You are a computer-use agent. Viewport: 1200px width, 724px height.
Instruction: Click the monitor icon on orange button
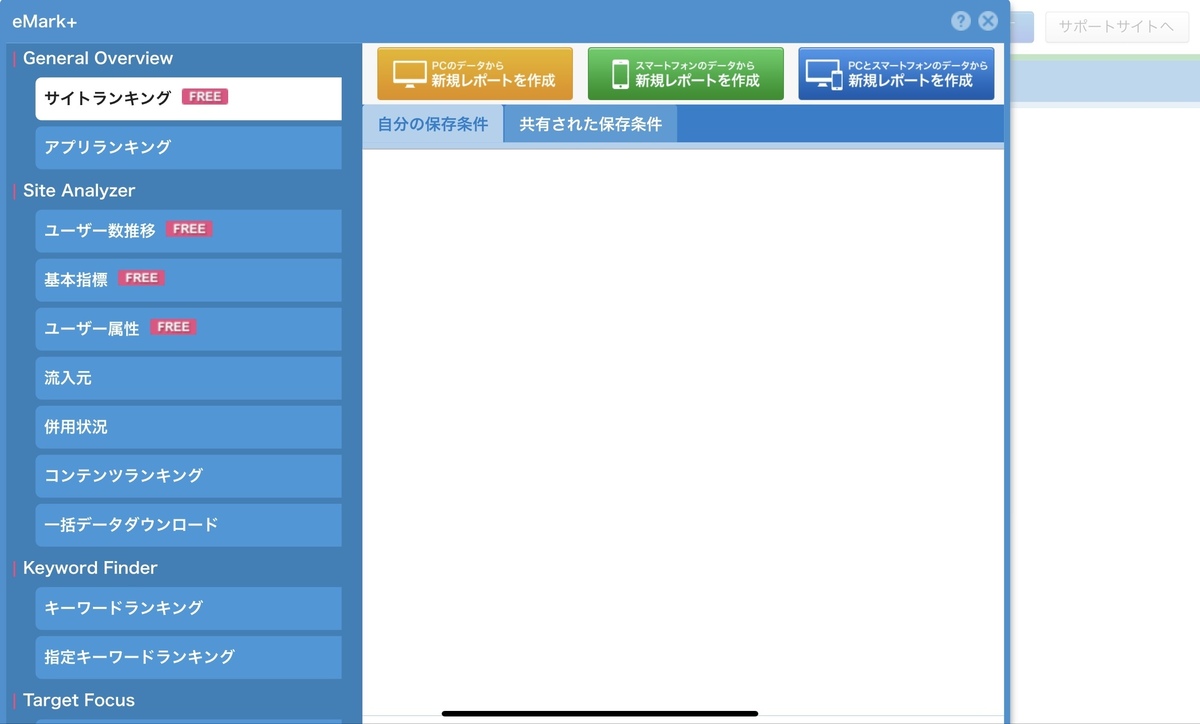point(409,75)
